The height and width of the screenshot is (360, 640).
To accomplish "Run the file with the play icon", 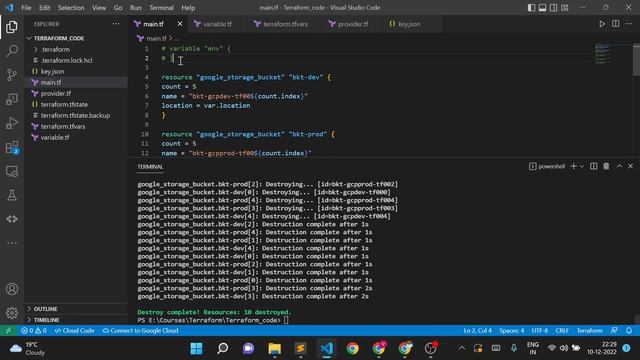I will [602, 24].
